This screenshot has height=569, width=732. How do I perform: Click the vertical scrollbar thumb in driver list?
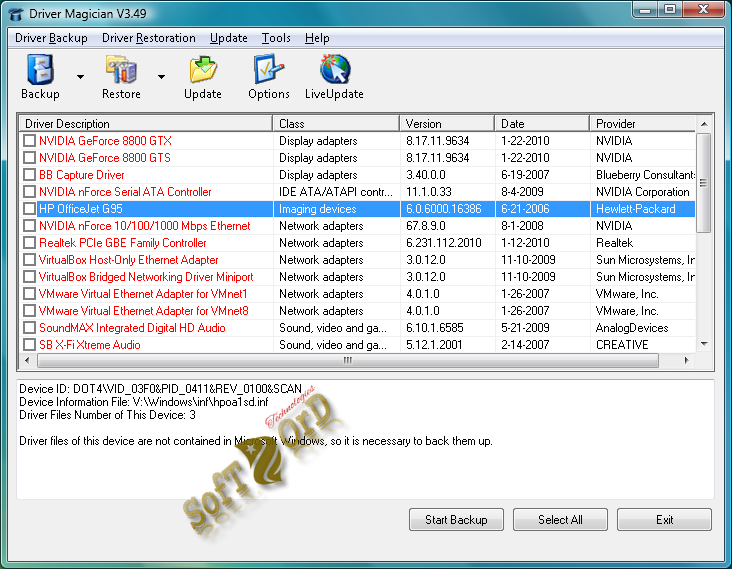704,183
